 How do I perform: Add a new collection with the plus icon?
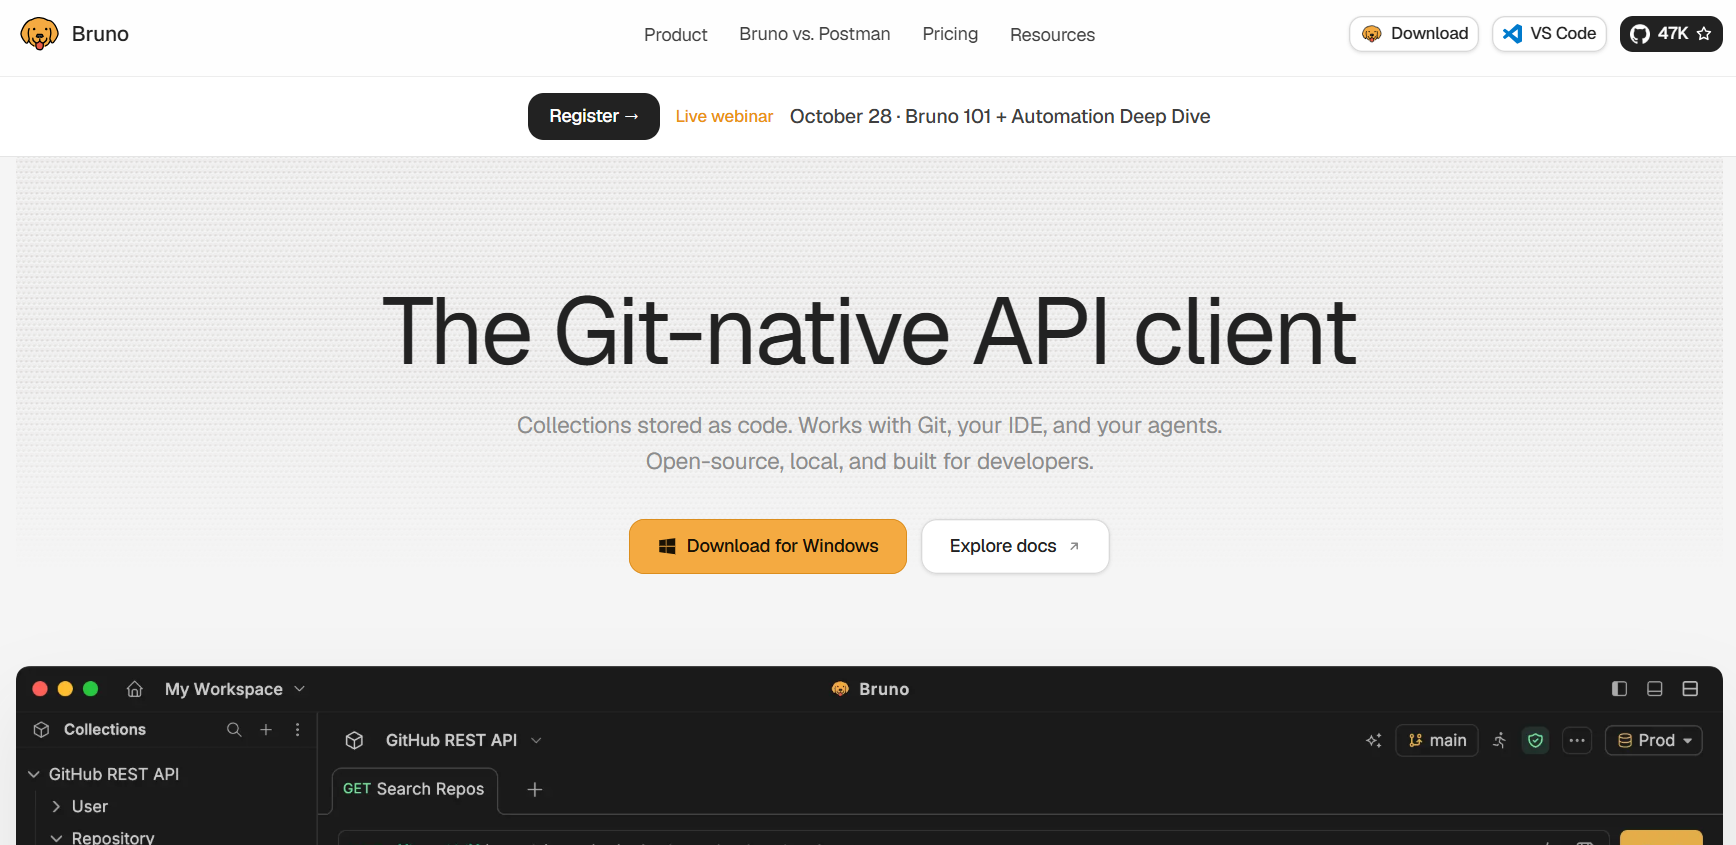pyautogui.click(x=266, y=730)
